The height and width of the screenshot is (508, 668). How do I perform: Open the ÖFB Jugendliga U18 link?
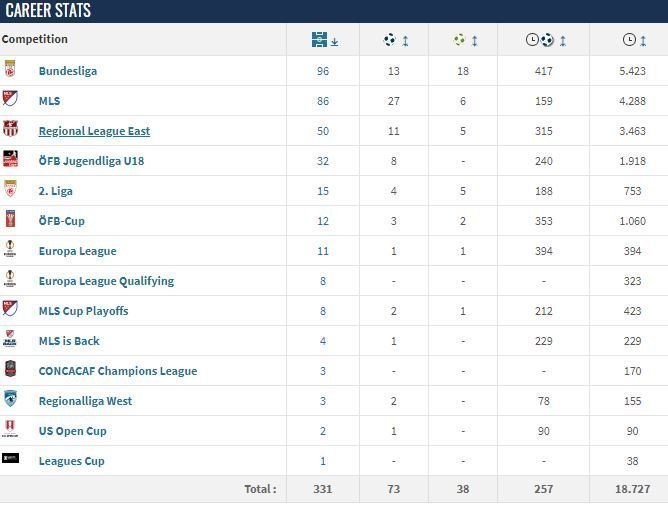point(91,161)
